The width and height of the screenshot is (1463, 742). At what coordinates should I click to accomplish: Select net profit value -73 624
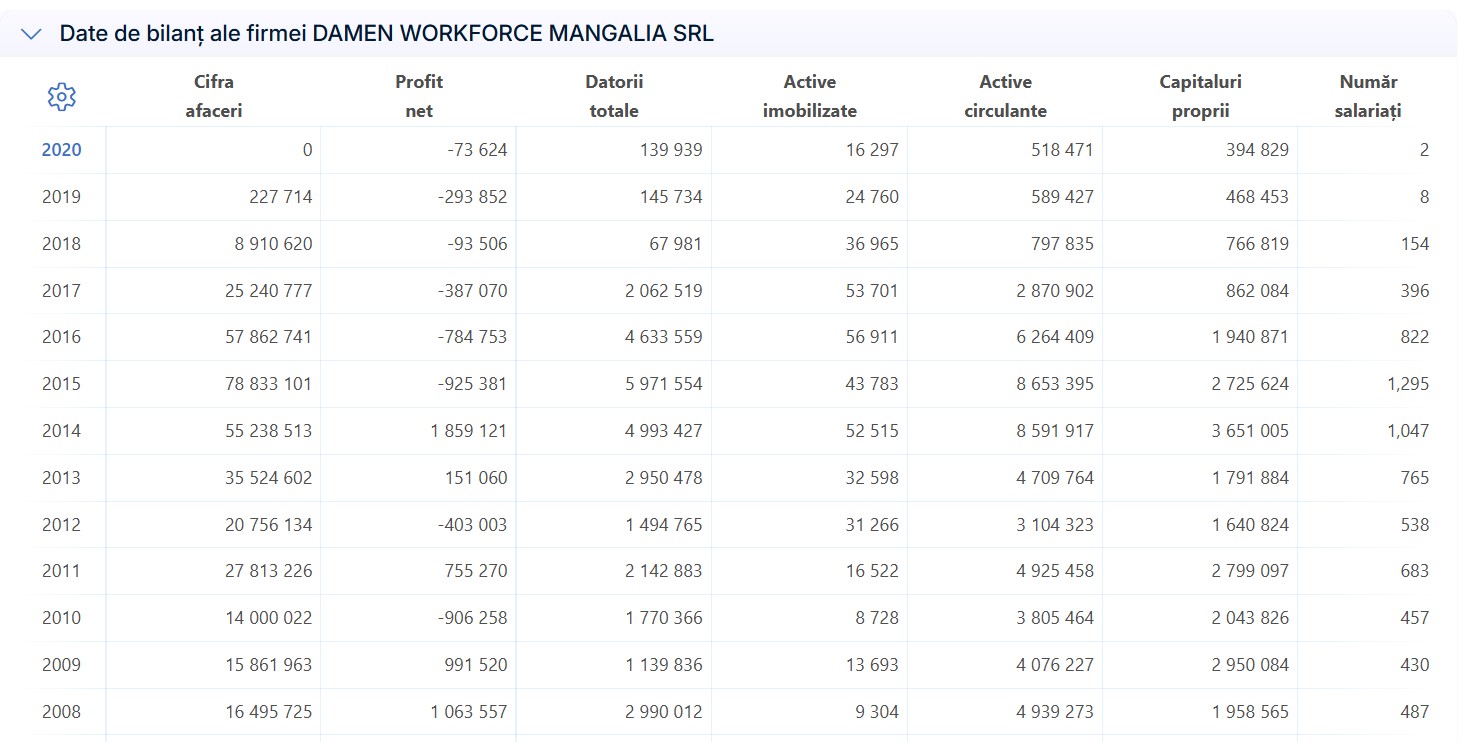[477, 150]
